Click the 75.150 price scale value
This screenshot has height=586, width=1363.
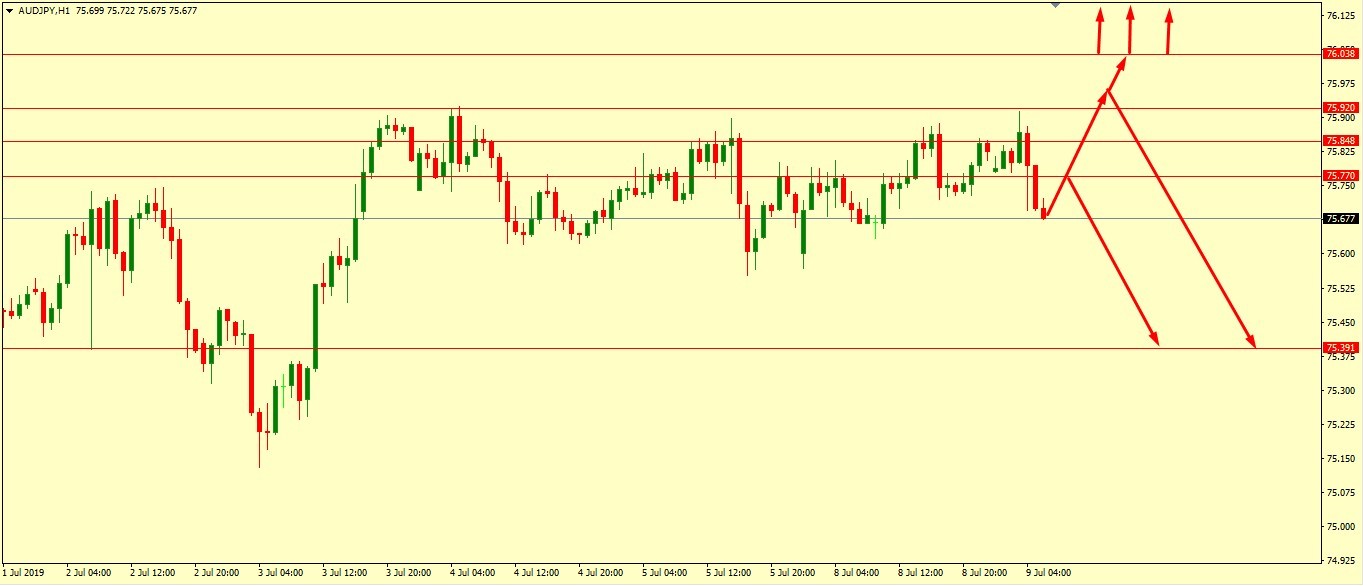(1340, 459)
